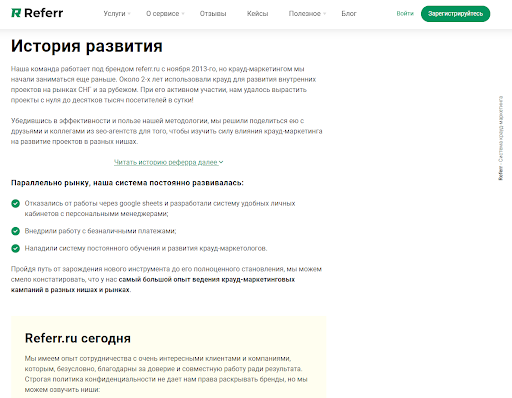This screenshot has width=512, height=398.
Task: Navigate to the Блог page
Action: coord(349,14)
